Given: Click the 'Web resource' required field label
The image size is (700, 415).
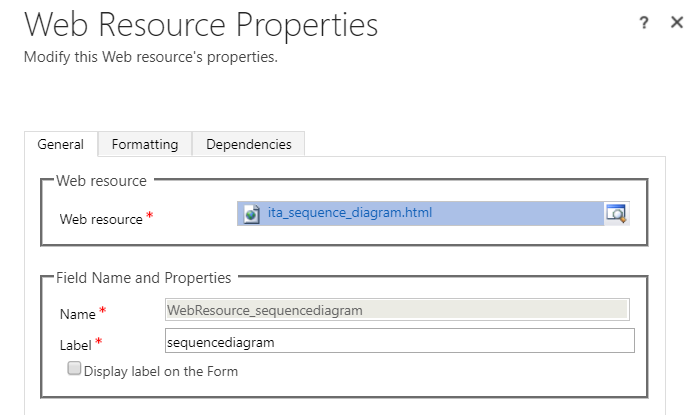Looking at the screenshot, I should pos(101,219).
